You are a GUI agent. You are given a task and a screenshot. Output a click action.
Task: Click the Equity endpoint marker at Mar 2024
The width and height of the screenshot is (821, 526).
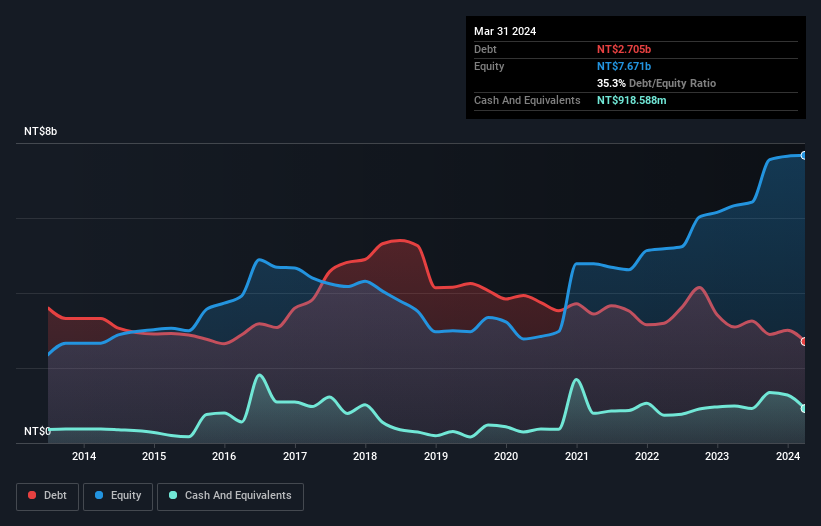coord(804,155)
